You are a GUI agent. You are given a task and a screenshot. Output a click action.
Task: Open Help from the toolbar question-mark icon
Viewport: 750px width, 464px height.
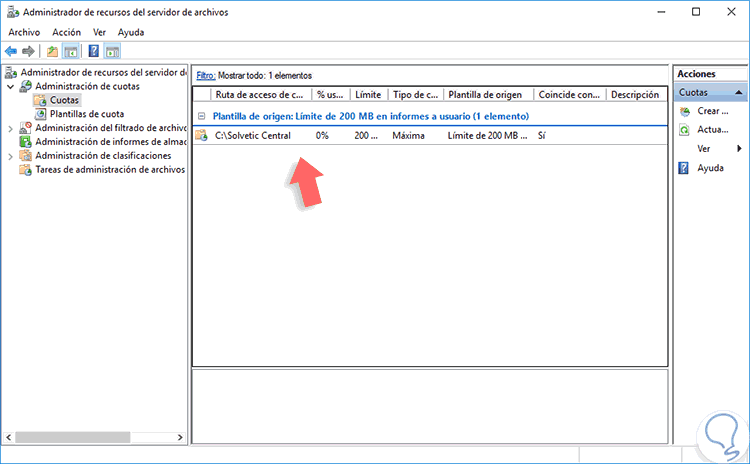[x=94, y=51]
